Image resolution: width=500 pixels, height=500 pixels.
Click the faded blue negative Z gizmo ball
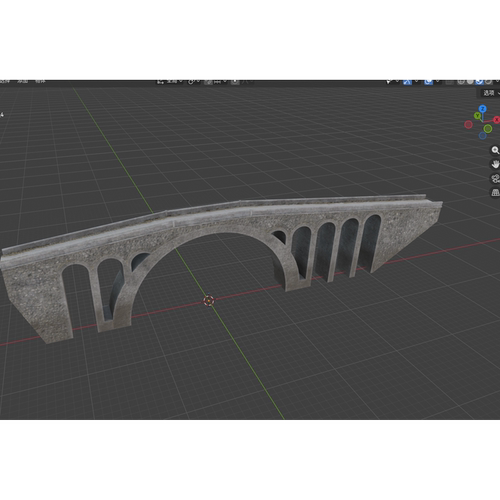(482, 135)
